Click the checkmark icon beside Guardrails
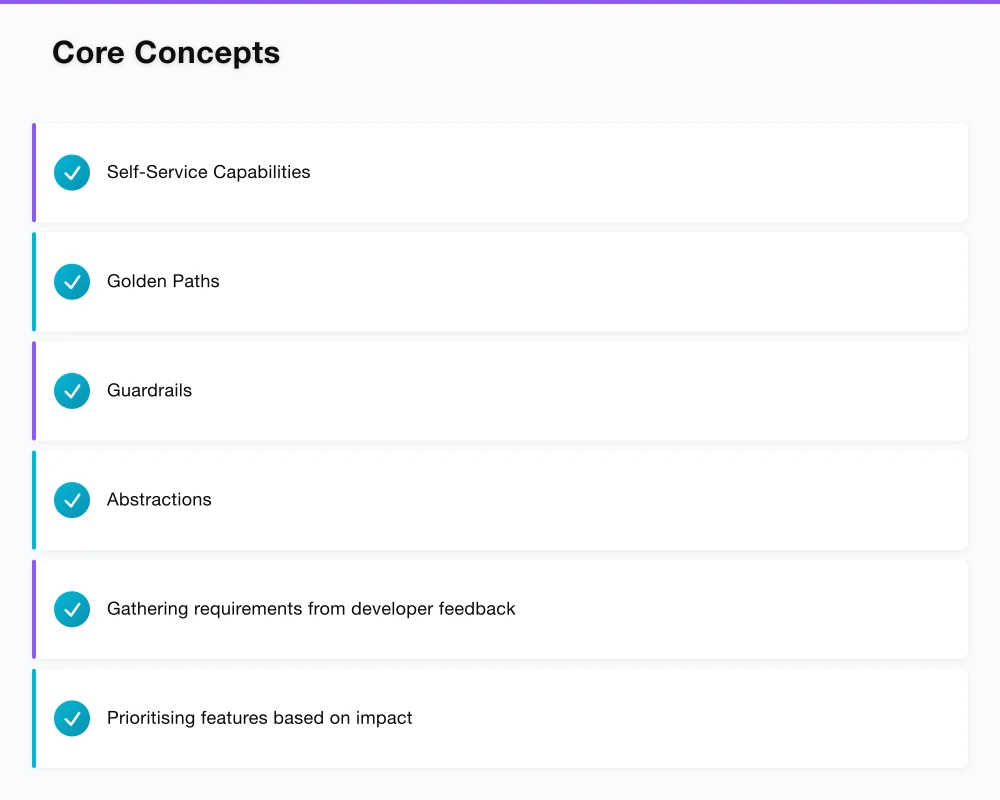This screenshot has height=800, width=1000. [x=71, y=391]
